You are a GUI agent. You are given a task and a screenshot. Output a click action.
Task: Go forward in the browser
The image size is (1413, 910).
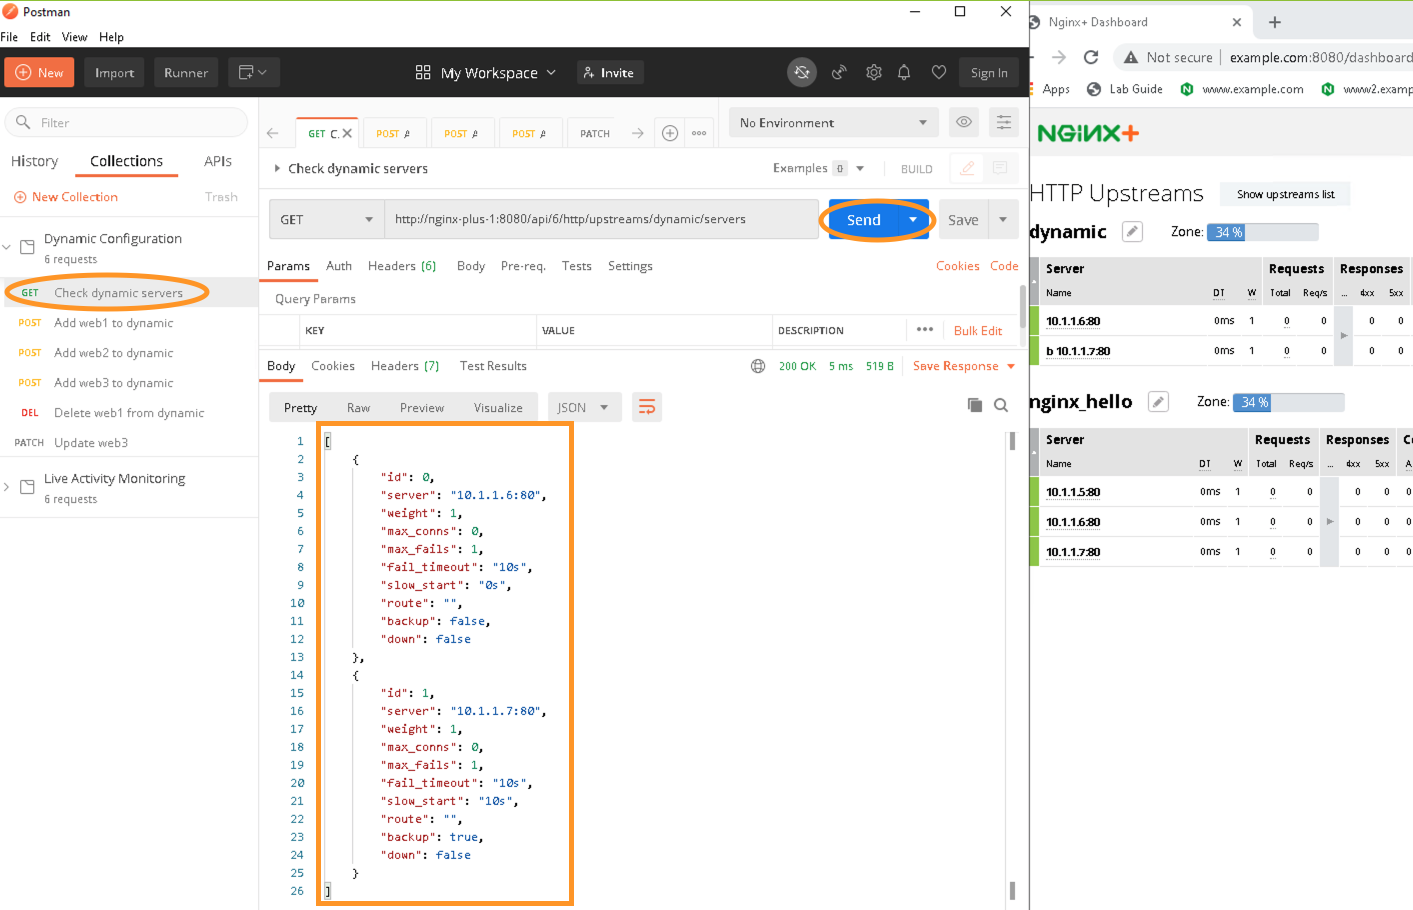tap(1059, 57)
